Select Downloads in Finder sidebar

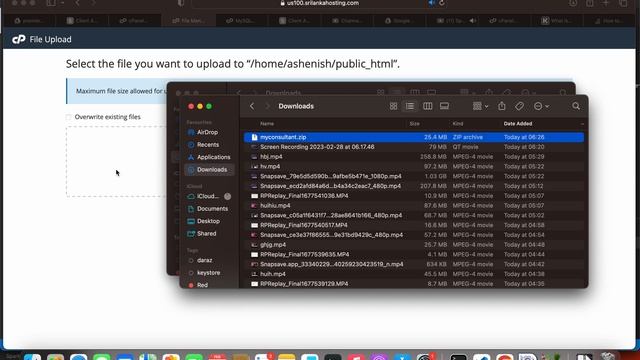click(209, 169)
